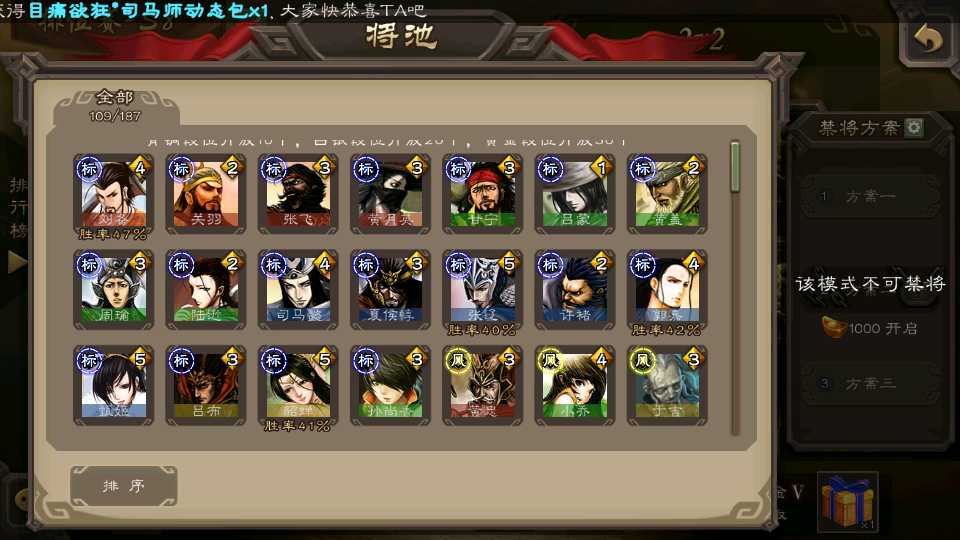Click the 排序 sort button
Screen dimensions: 960x540
124,486
